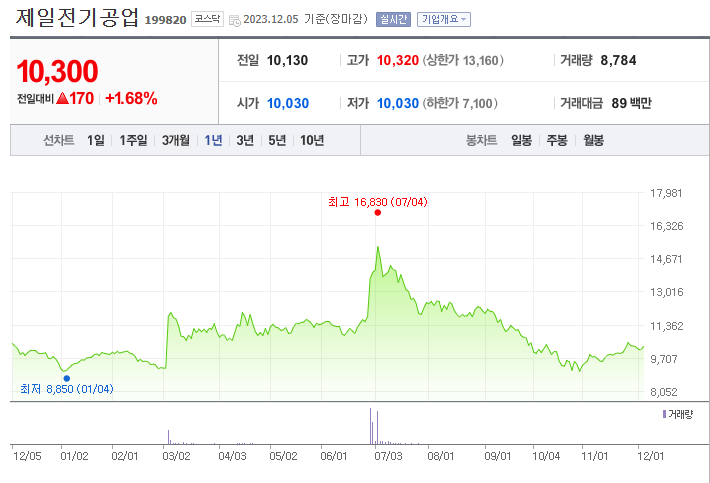Click the 코스닥 market badge
This screenshot has height=483, width=710.
[x=207, y=19]
